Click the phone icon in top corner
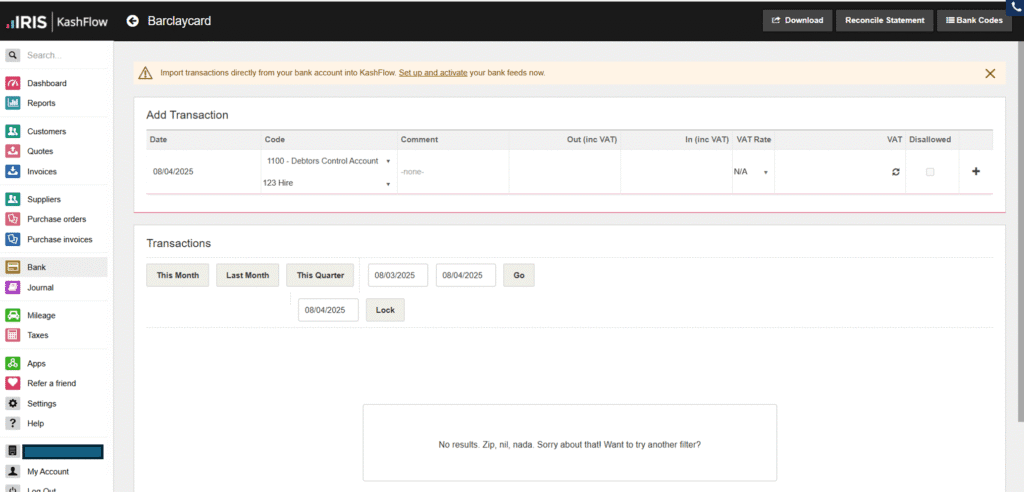This screenshot has width=1024, height=492. (x=1015, y=6)
